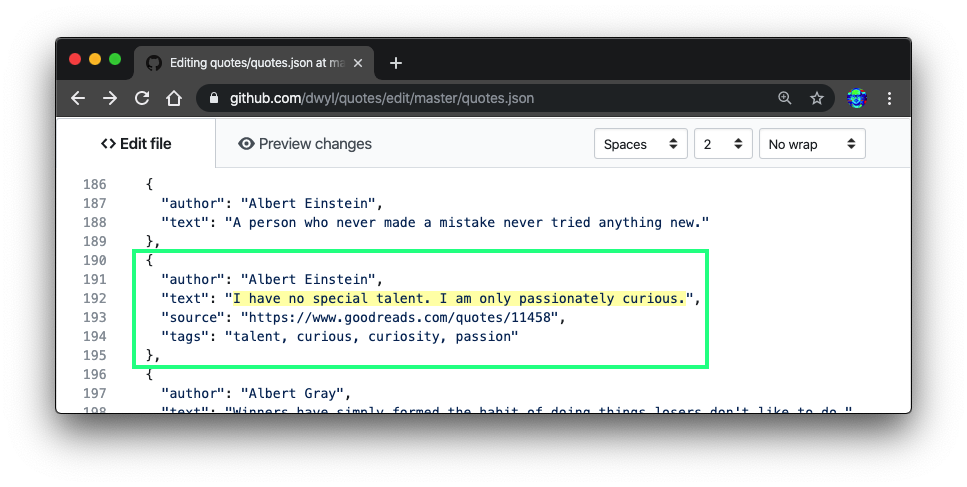This screenshot has width=967, height=487.
Task: Click the padlock site info icon
Action: [214, 98]
